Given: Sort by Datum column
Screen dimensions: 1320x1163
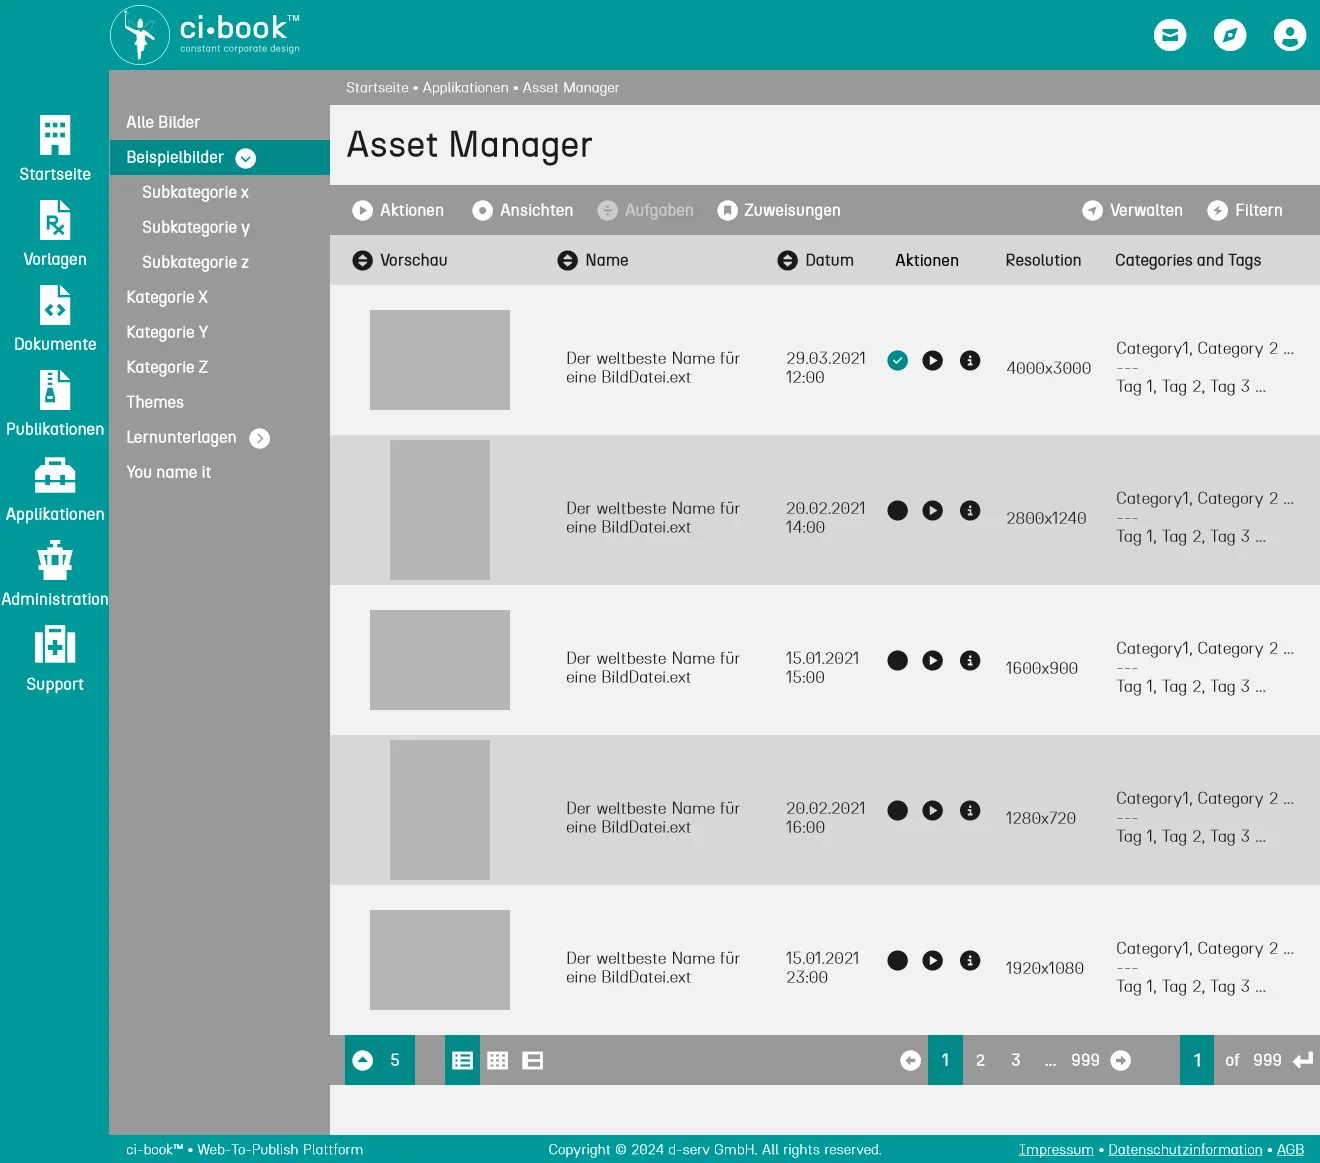Looking at the screenshot, I should pos(815,260).
